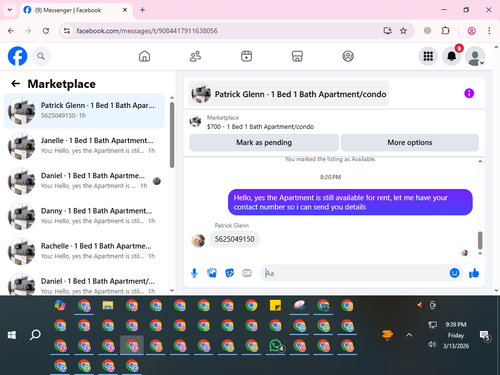Click Mark as pending button
Viewport: 500px width, 375px height.
point(264,142)
